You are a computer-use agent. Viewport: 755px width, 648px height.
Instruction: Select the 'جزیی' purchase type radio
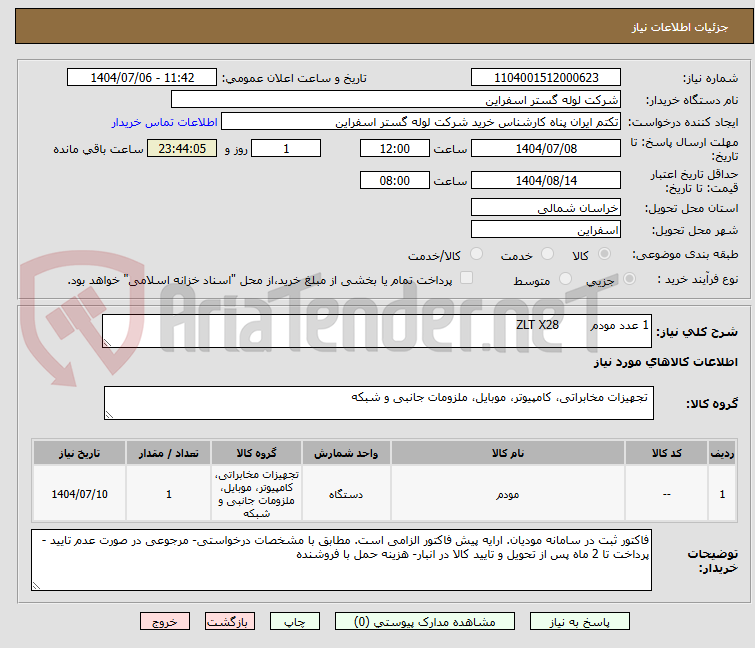tap(629, 279)
